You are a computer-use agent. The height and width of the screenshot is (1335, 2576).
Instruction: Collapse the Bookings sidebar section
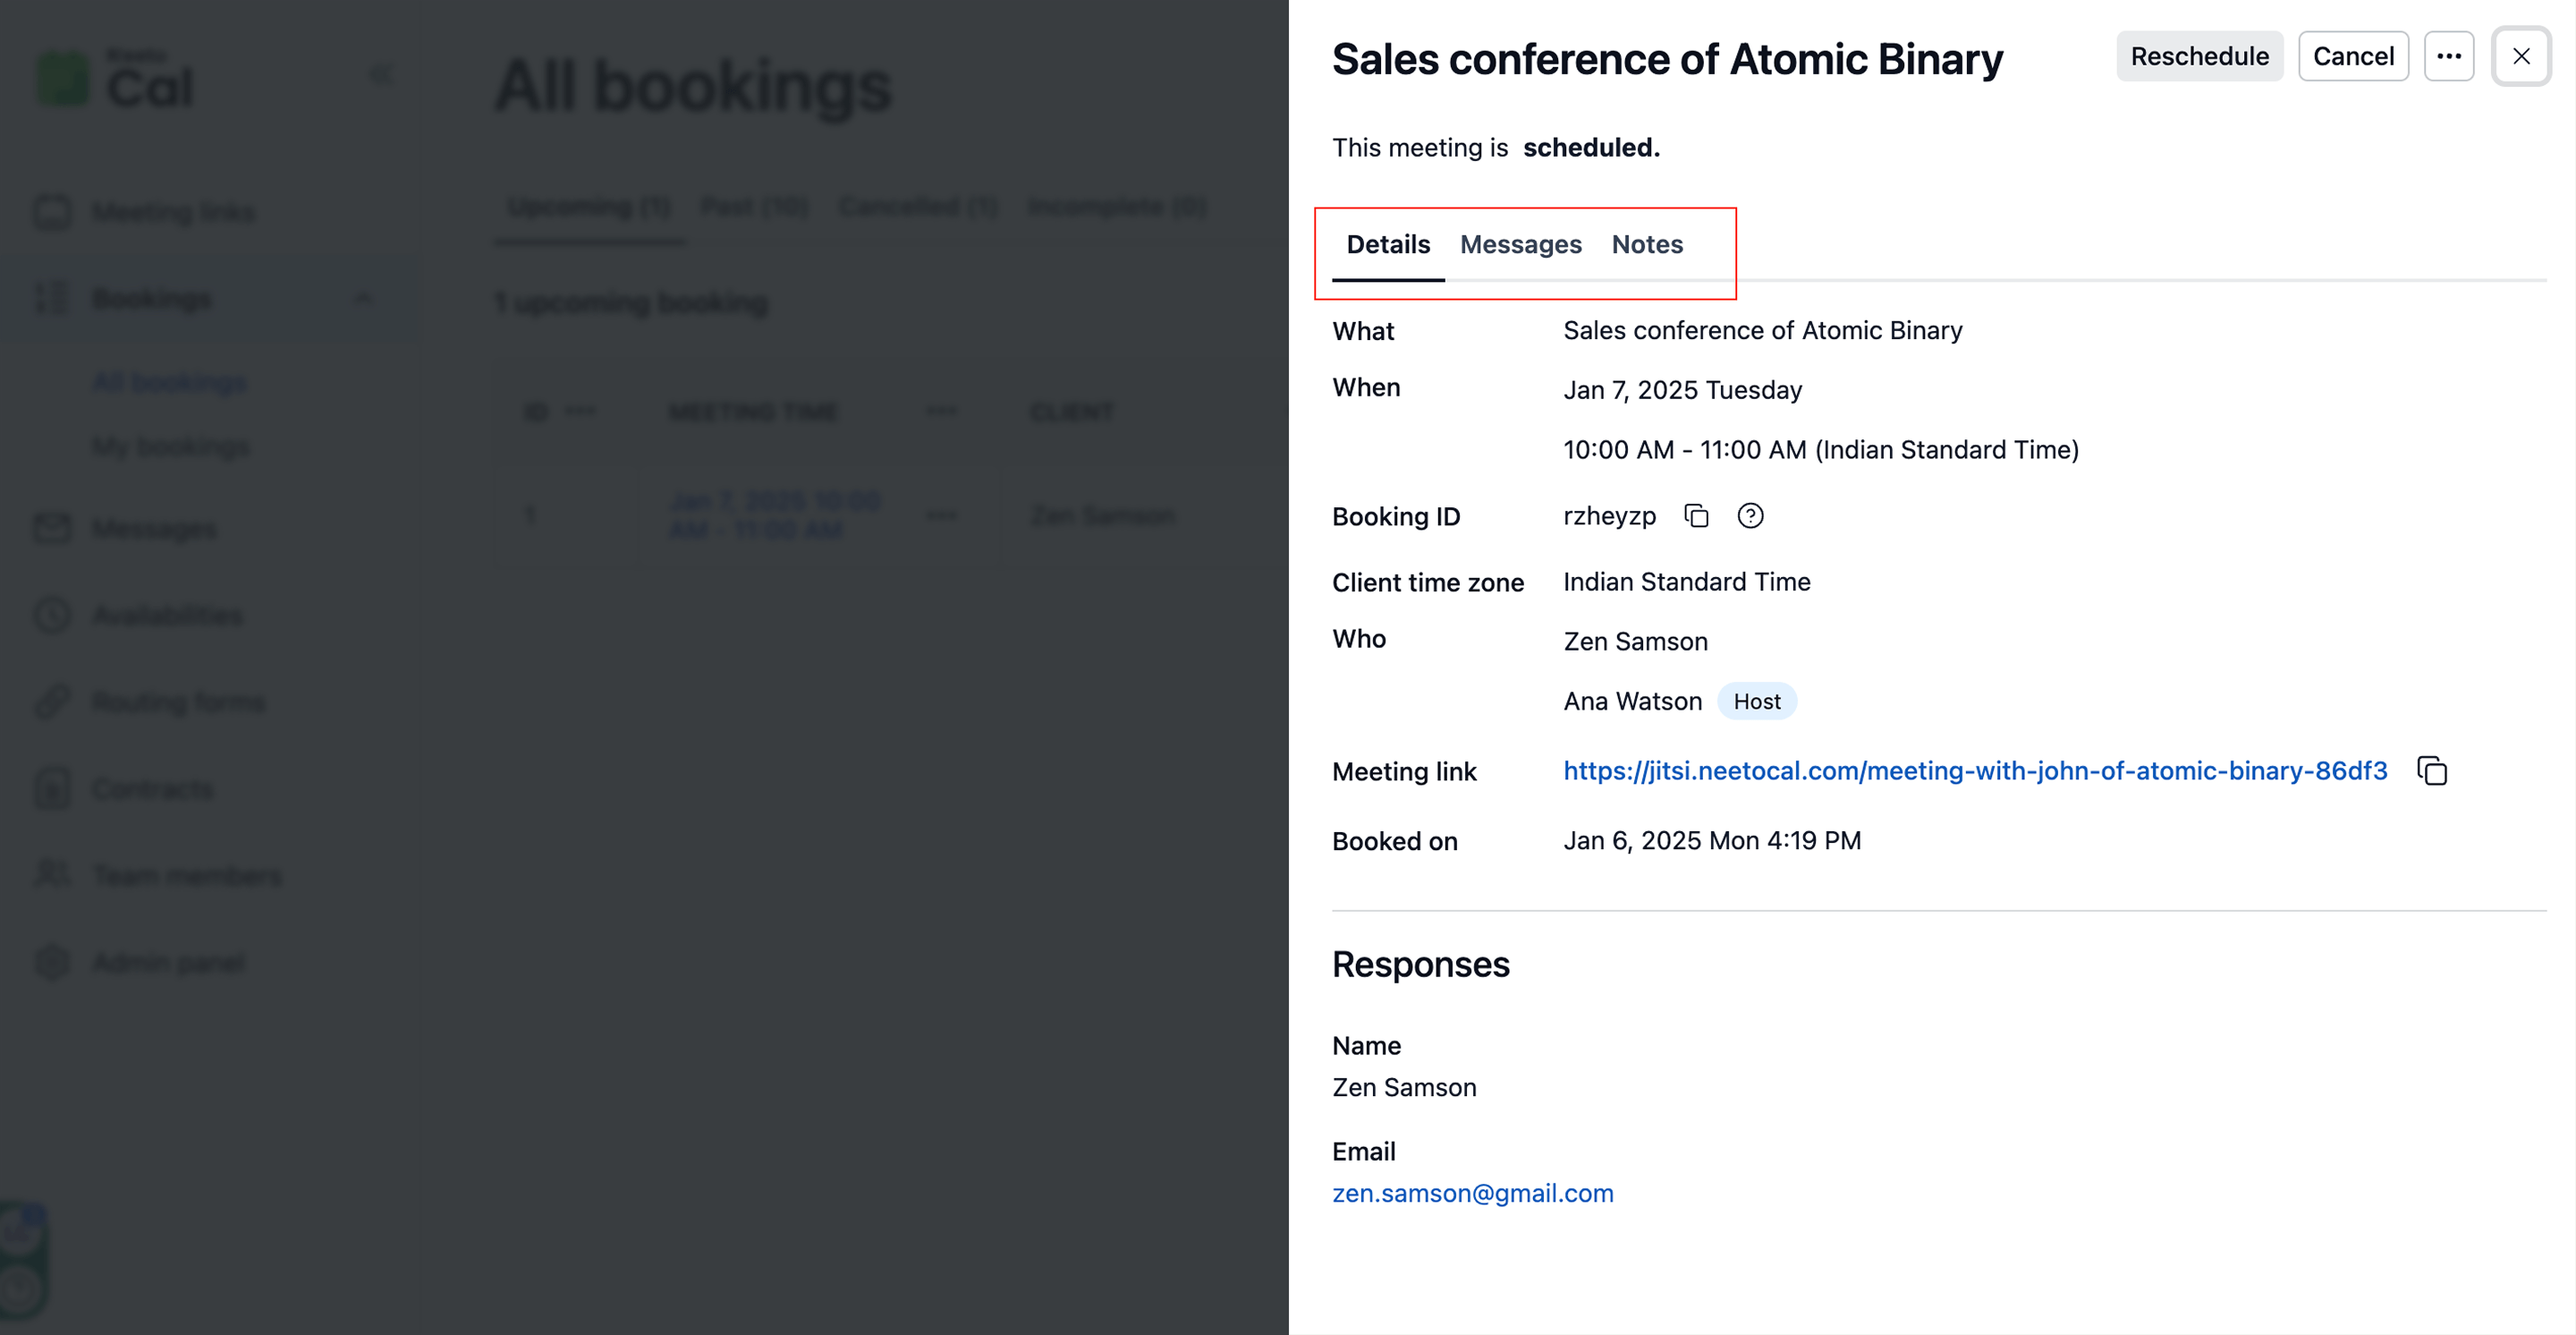(364, 298)
